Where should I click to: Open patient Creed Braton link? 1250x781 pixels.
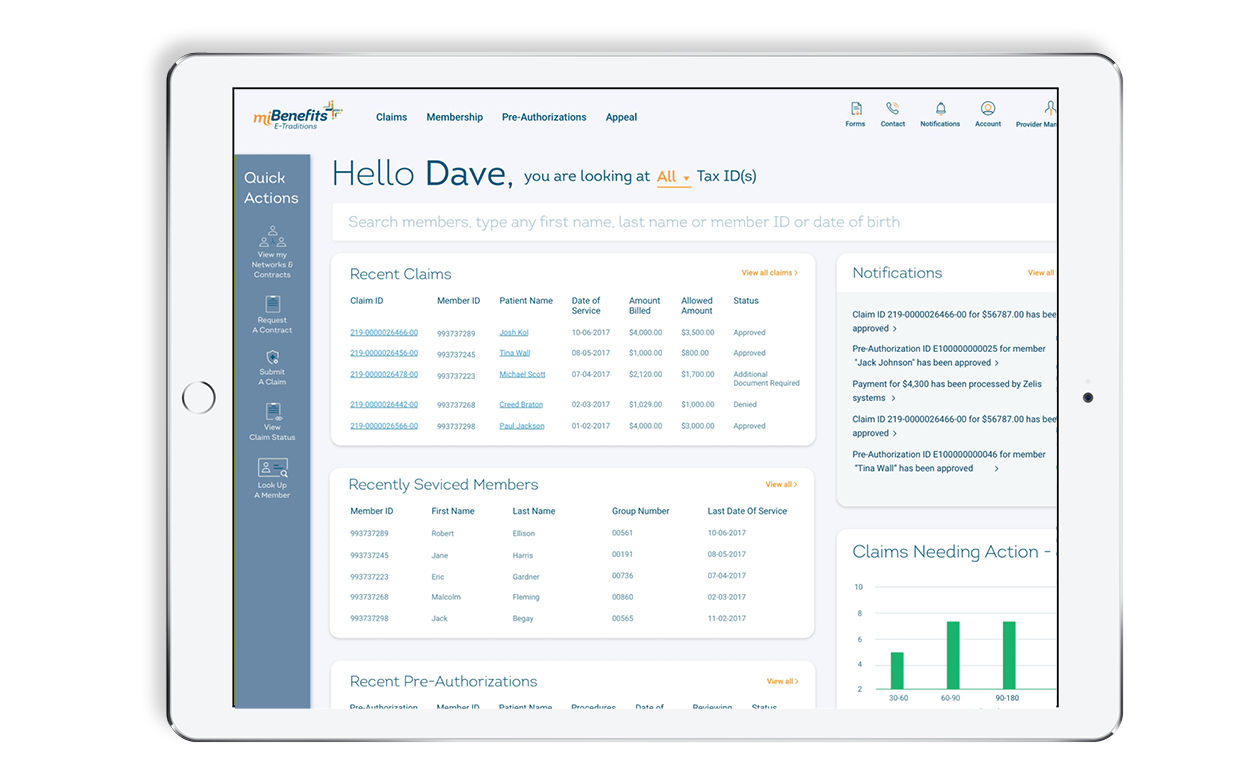pyautogui.click(x=521, y=405)
